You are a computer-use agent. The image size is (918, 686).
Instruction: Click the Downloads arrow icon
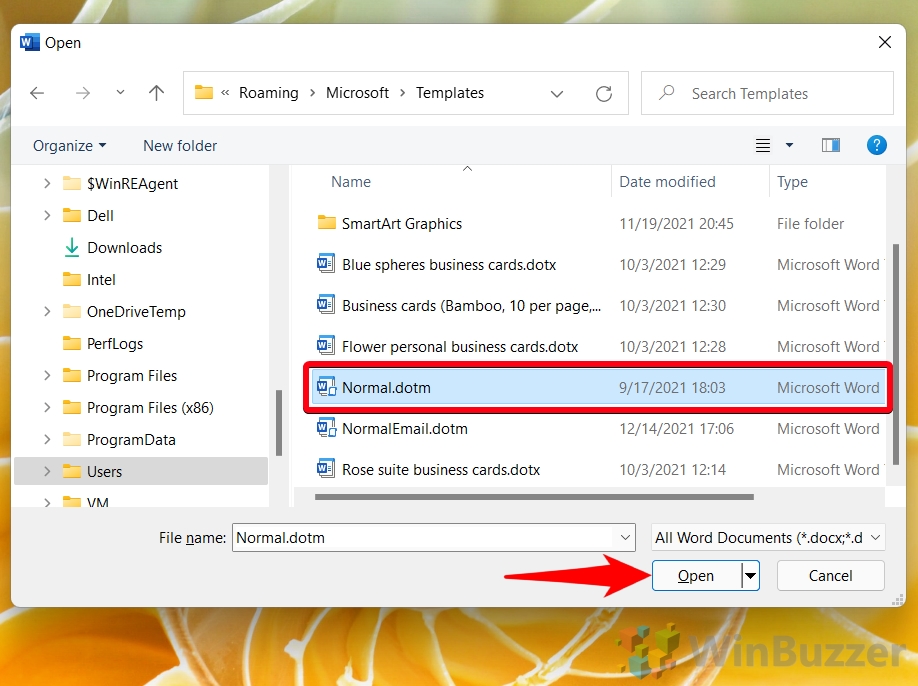click(71, 247)
